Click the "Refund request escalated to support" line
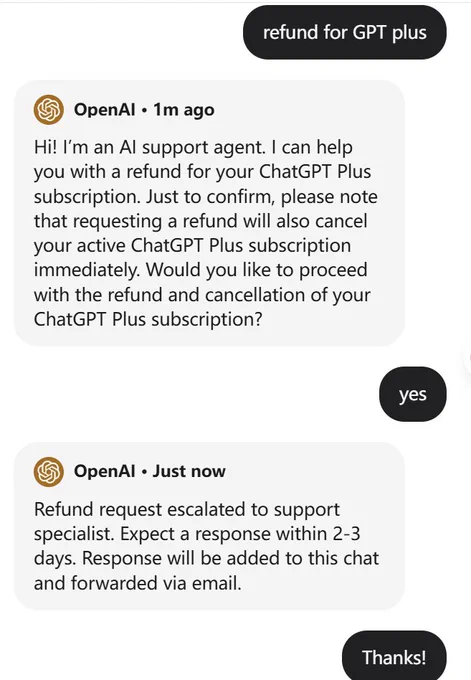471x680 pixels. click(187, 509)
